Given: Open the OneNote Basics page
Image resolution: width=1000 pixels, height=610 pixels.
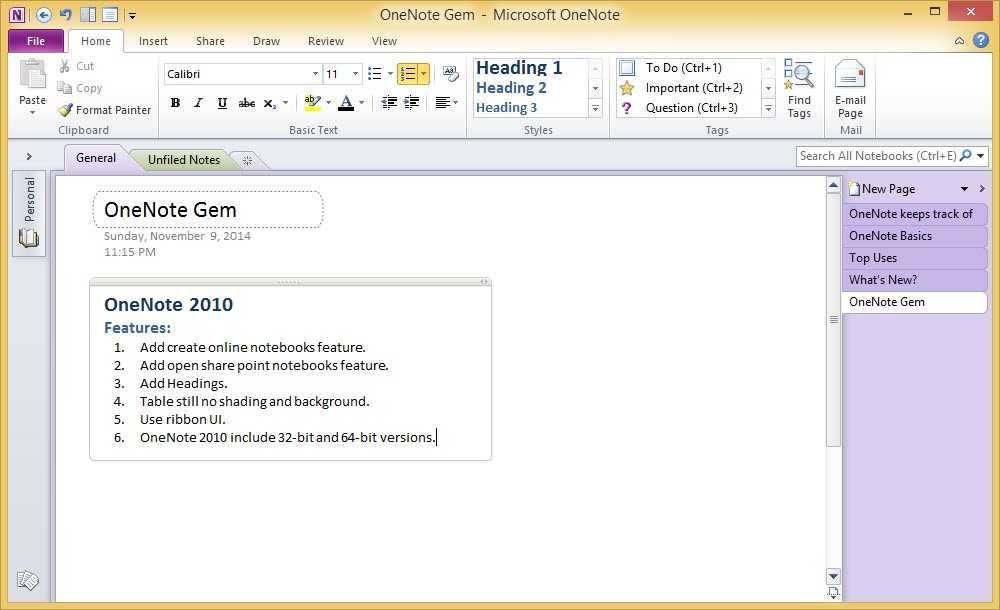Looking at the screenshot, I should (890, 236).
